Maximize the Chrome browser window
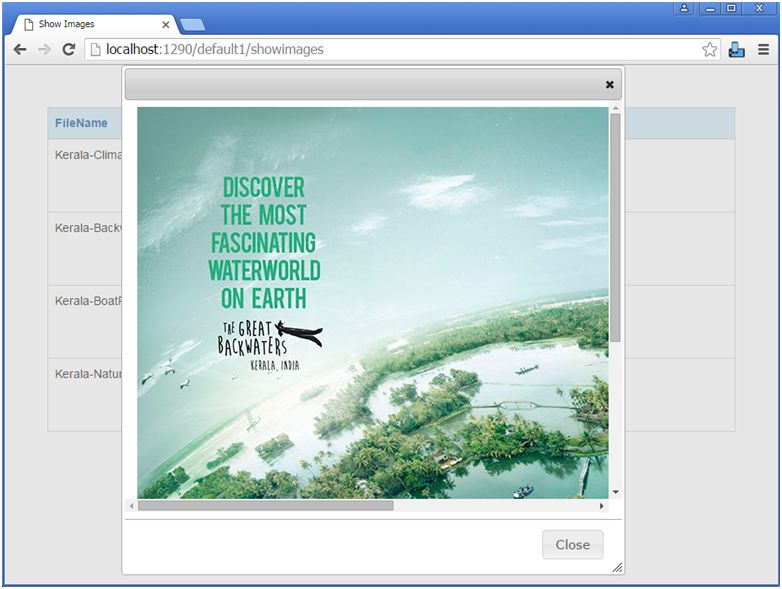The height and width of the screenshot is (589, 782). pos(731,8)
